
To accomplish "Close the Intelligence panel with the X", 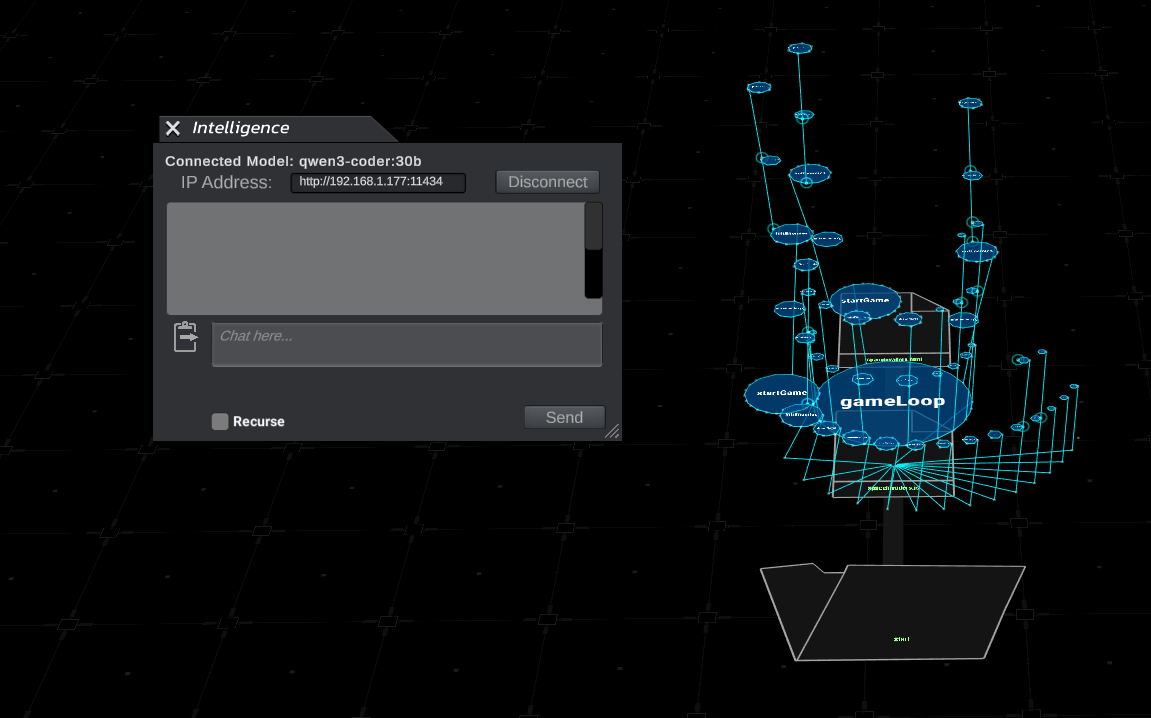I will click(x=173, y=128).
